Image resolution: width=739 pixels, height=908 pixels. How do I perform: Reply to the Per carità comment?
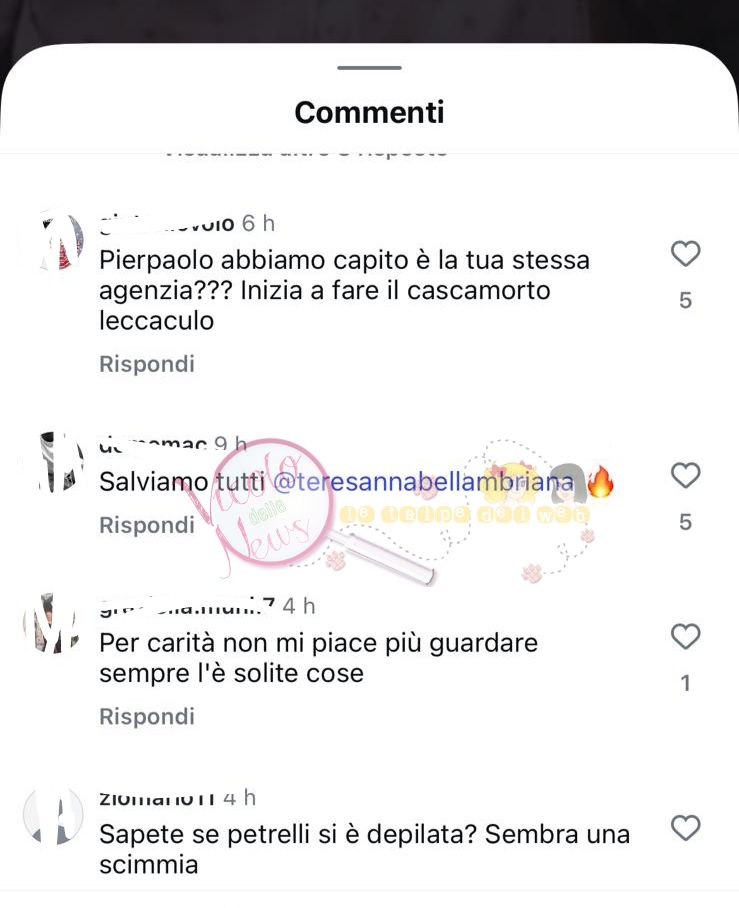coord(147,717)
